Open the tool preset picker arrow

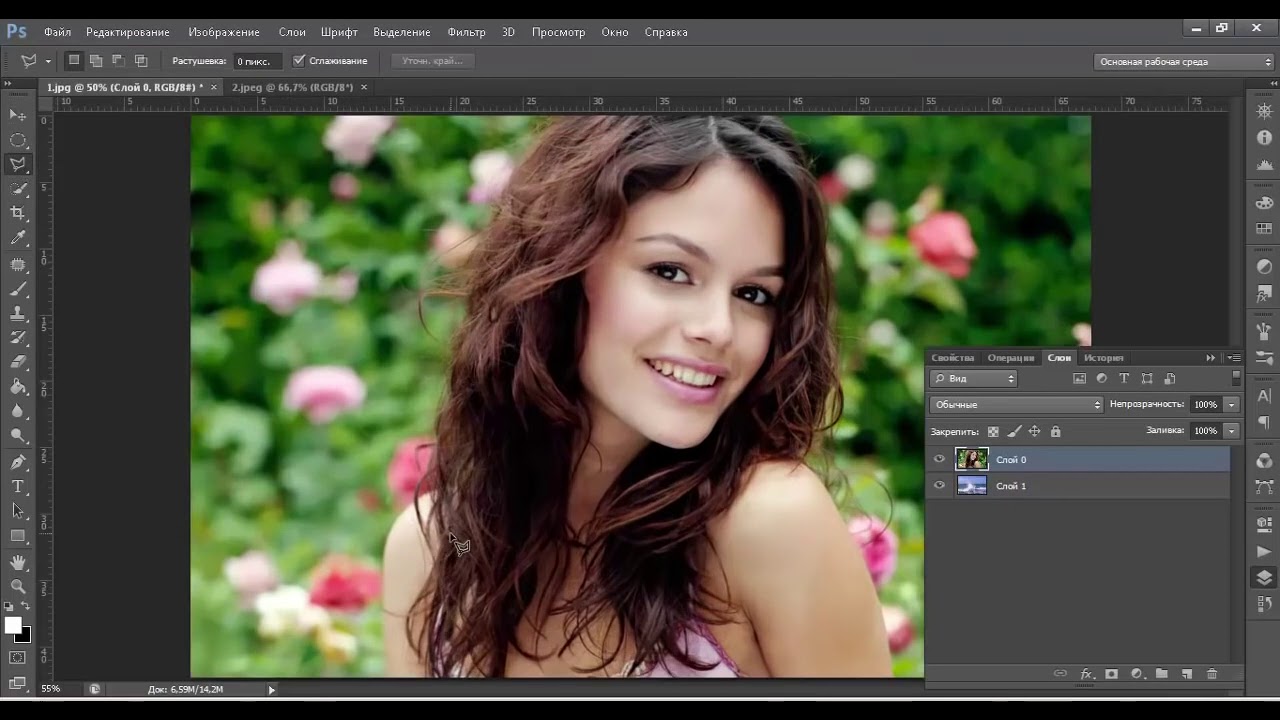(x=48, y=61)
